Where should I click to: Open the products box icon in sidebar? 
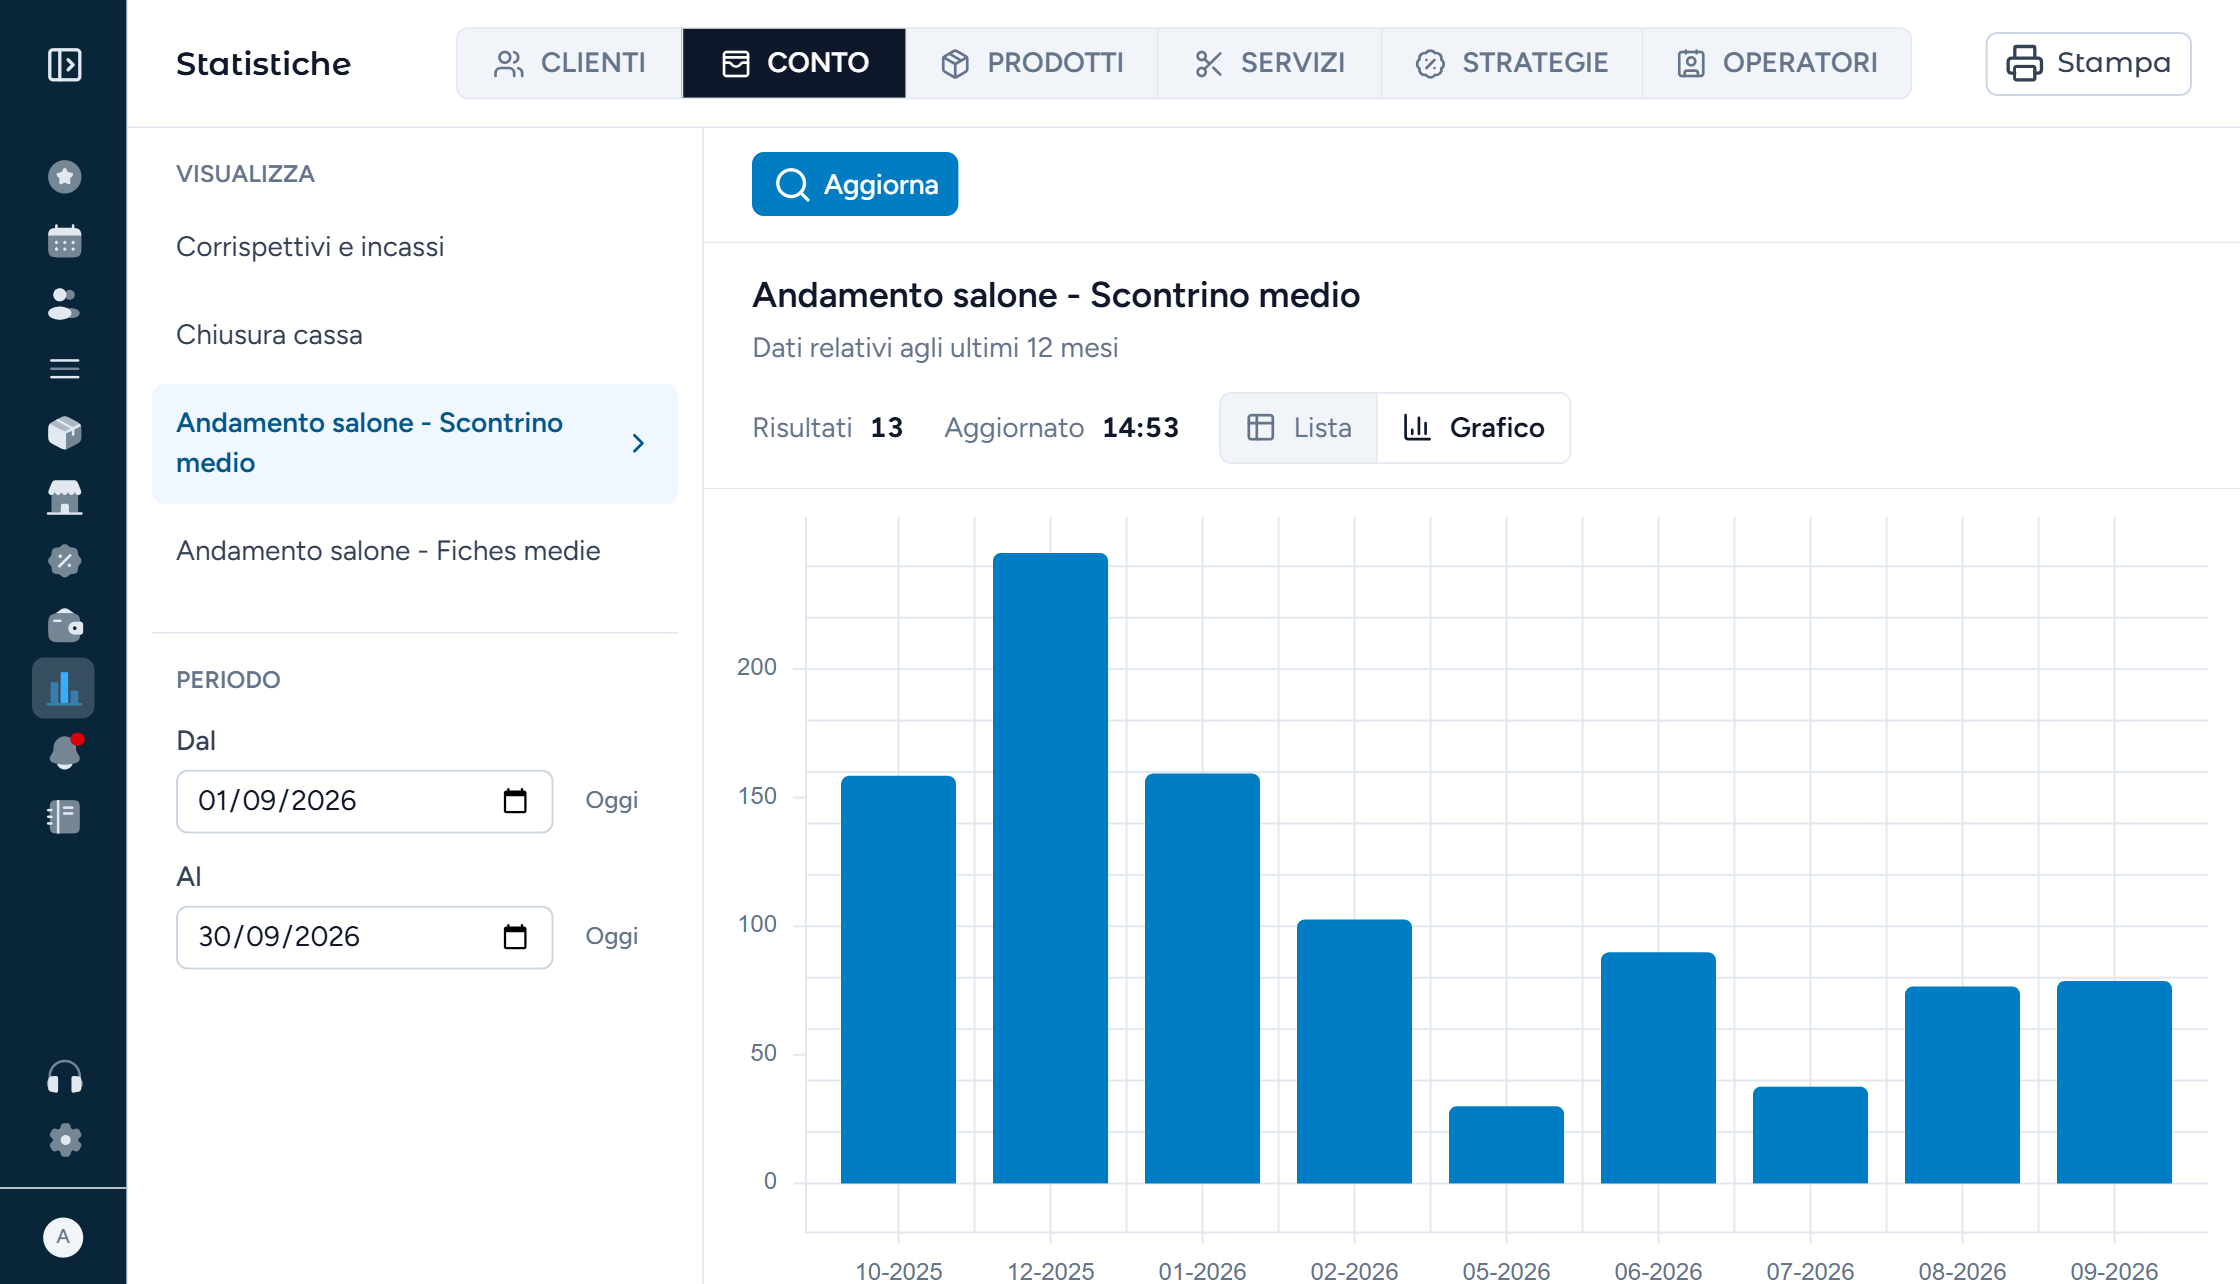pos(64,433)
